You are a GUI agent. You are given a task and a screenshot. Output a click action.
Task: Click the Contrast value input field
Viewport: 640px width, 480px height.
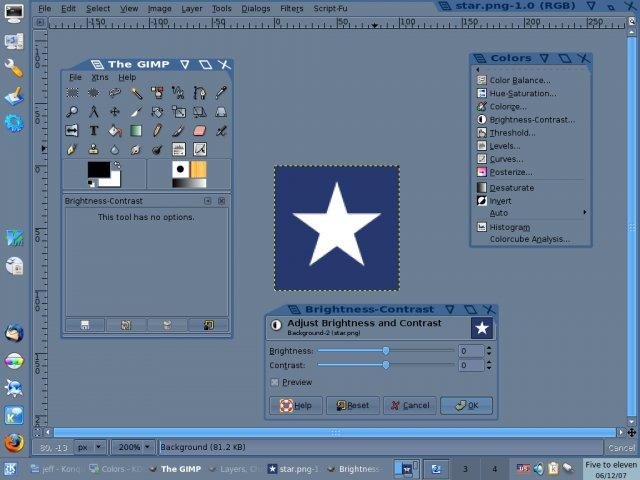(x=470, y=366)
